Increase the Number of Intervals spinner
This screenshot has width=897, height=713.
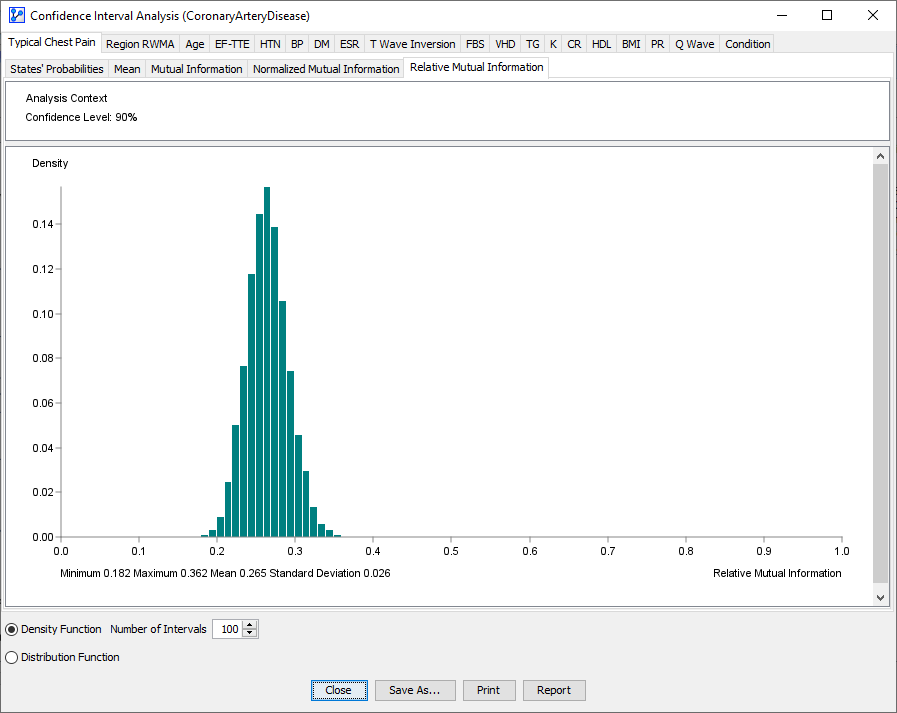[250, 625]
